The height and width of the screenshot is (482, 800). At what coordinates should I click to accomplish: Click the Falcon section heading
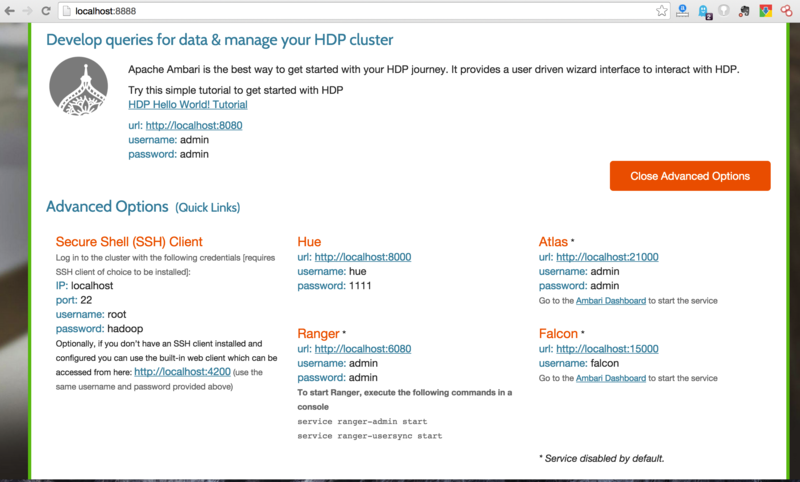(558, 334)
